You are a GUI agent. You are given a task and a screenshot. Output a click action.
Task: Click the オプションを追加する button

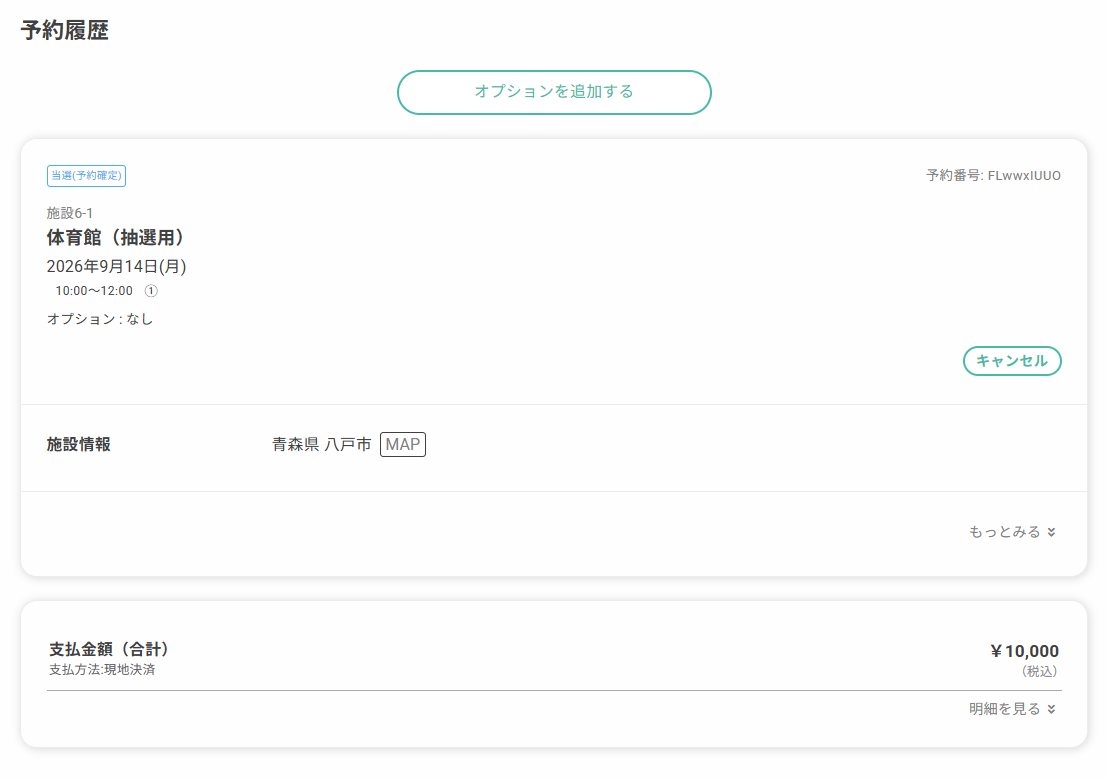coord(554,92)
